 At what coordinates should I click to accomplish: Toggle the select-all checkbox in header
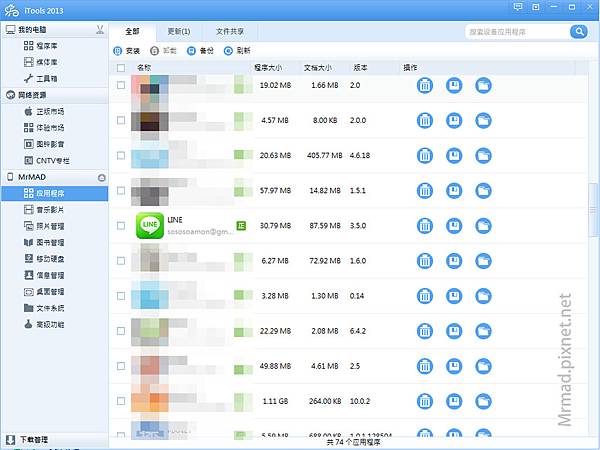(121, 68)
